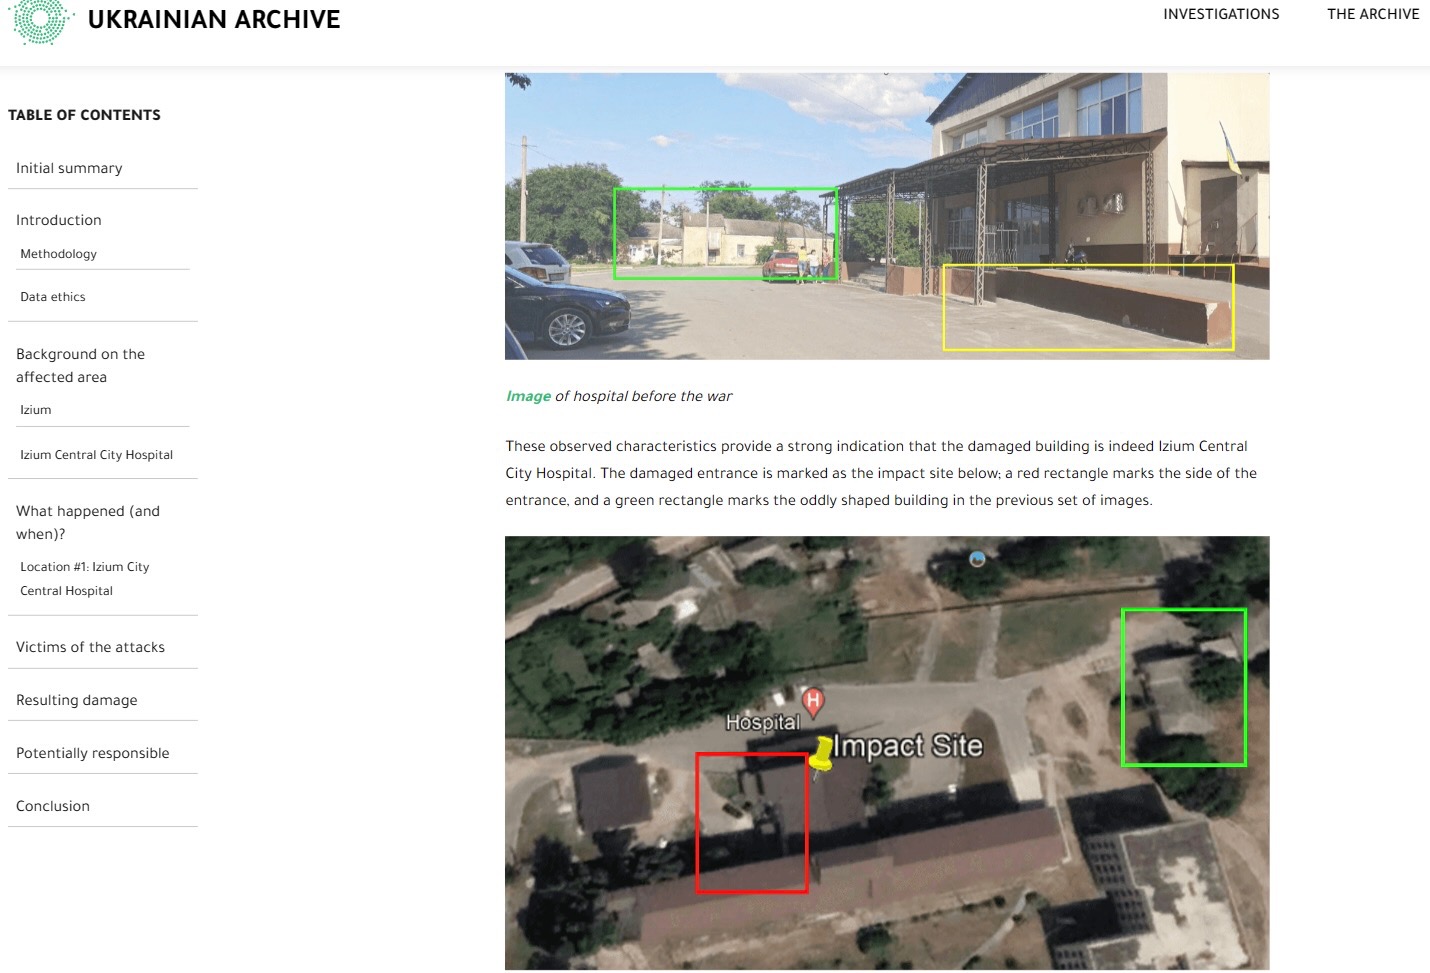This screenshot has height=973, width=1430.
Task: Open The Archive menu item
Action: (x=1373, y=14)
